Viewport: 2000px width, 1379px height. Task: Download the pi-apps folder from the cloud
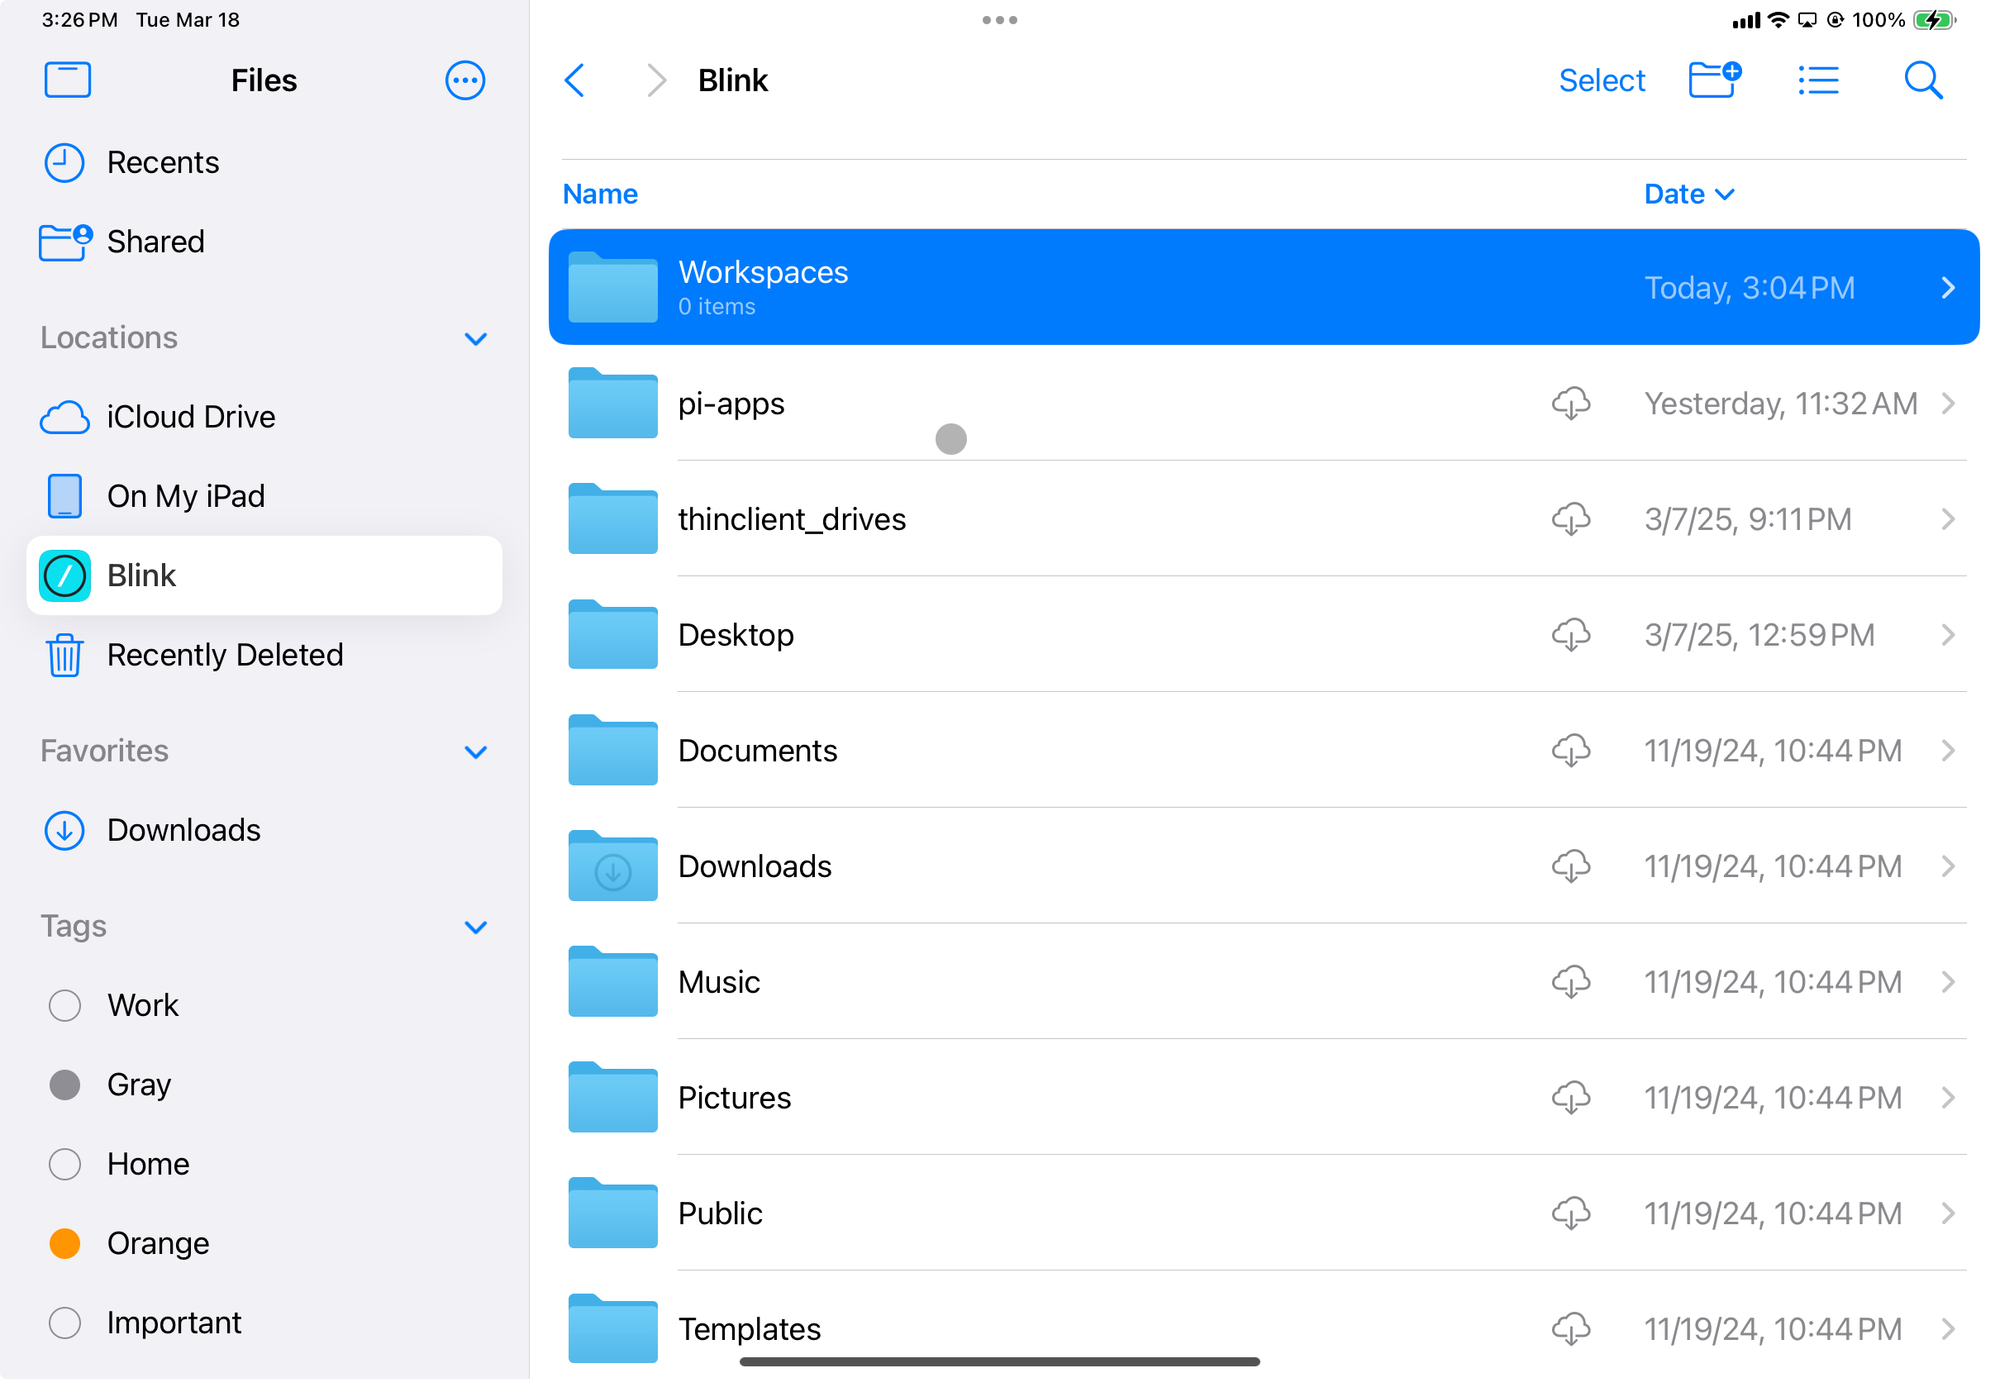click(x=1571, y=403)
